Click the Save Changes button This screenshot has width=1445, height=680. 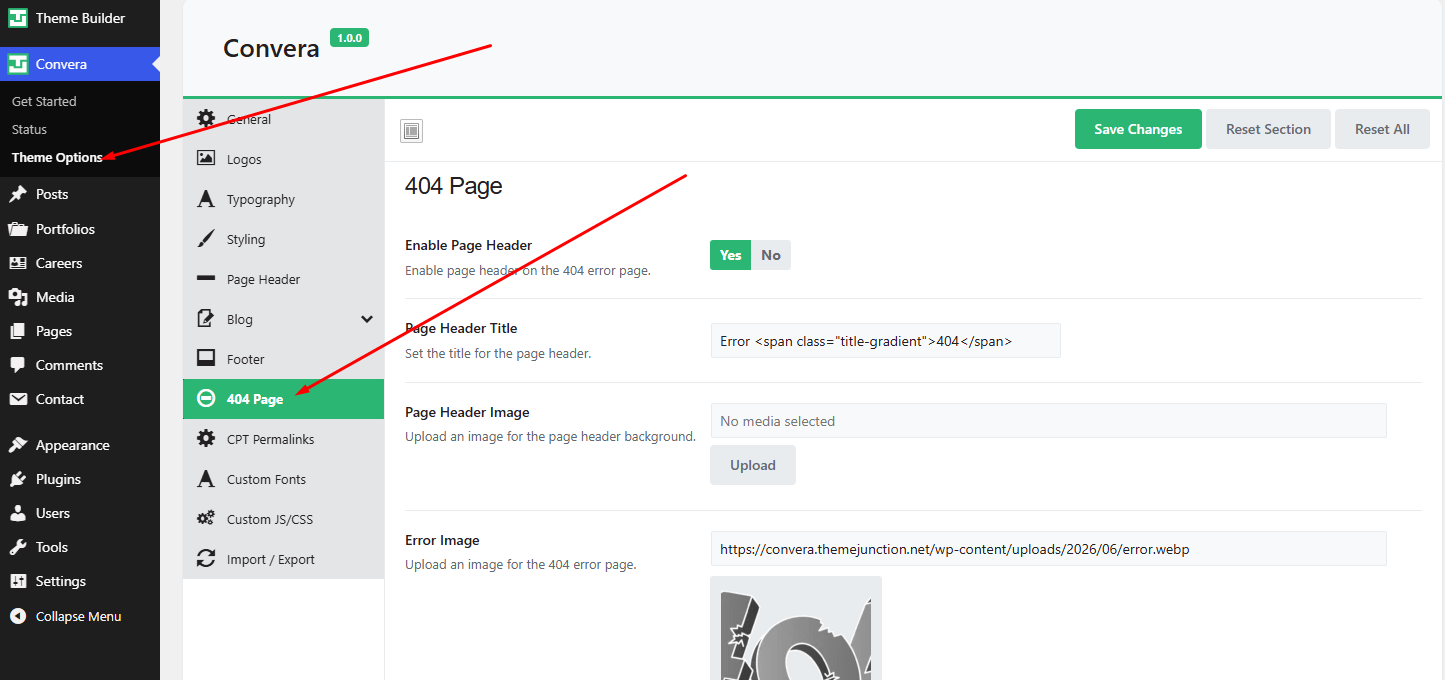pos(1138,129)
